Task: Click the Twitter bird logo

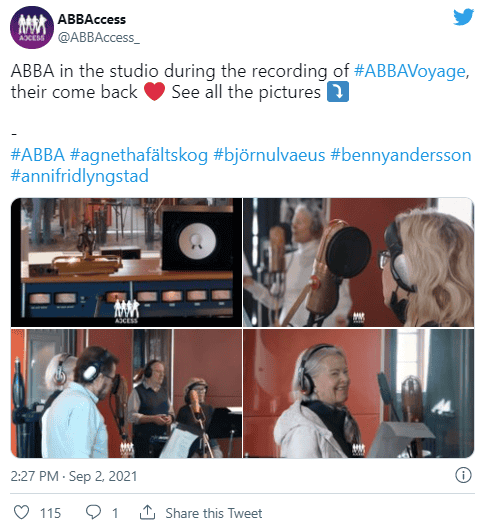Action: coord(463,17)
